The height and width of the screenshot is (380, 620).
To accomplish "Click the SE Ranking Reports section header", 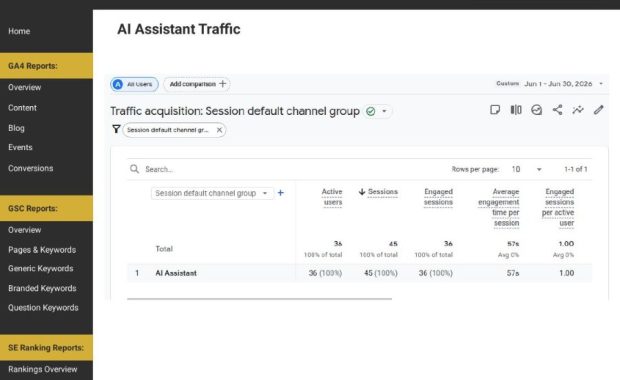I will [x=46, y=348].
